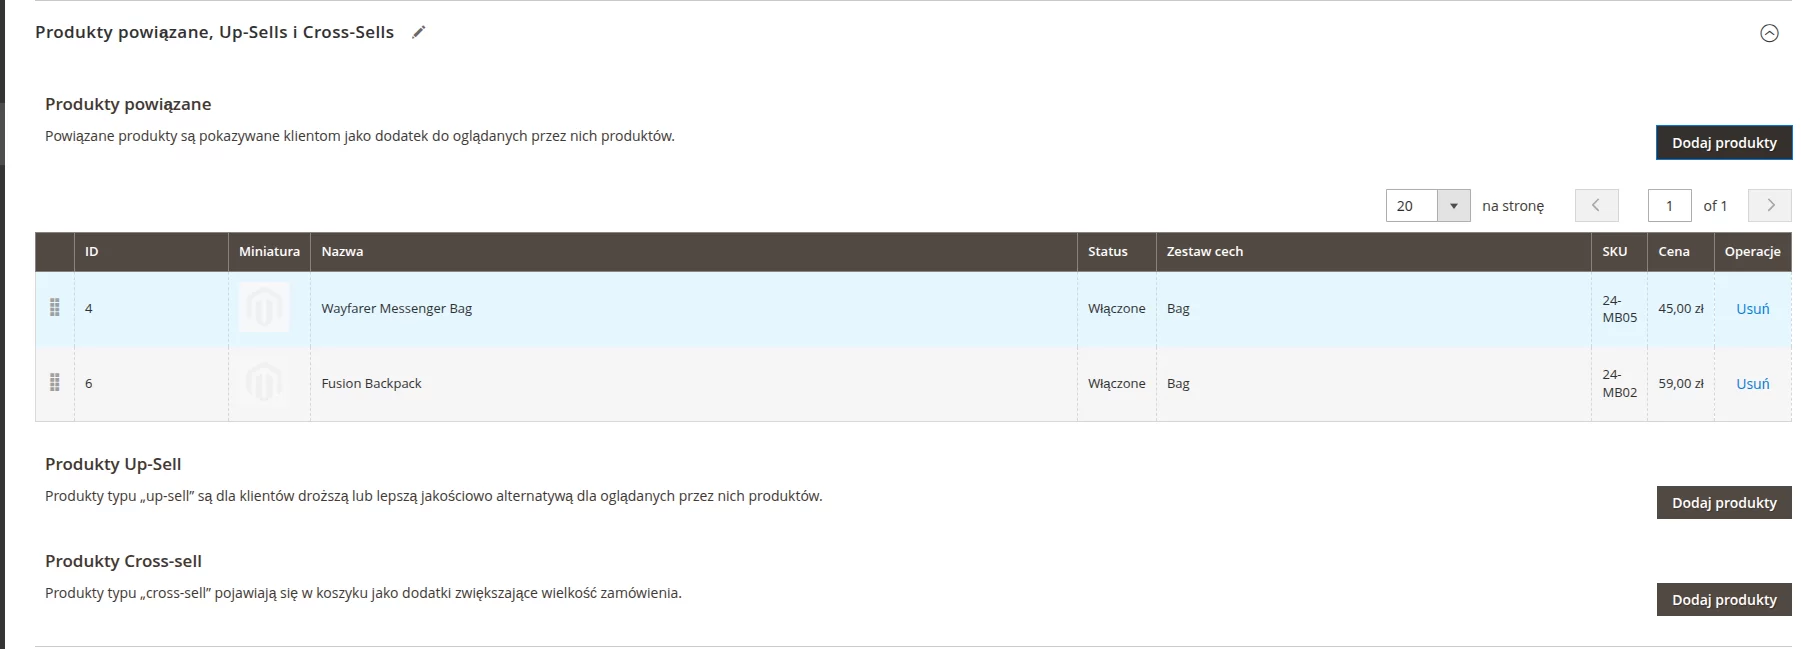Viewport: 1807px width, 649px height.
Task: Click the ID column header
Action: [x=92, y=252]
